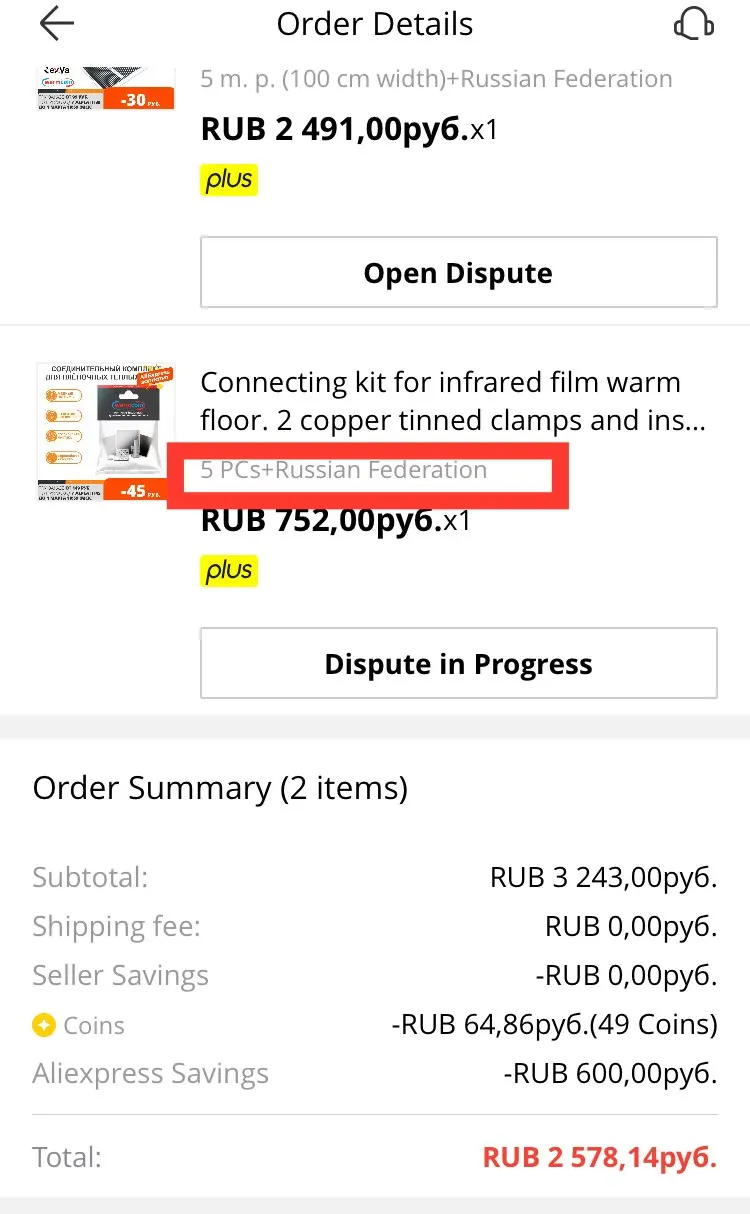This screenshot has height=1214, width=750.
Task: Tap the back arrow icon
Action: pos(56,24)
